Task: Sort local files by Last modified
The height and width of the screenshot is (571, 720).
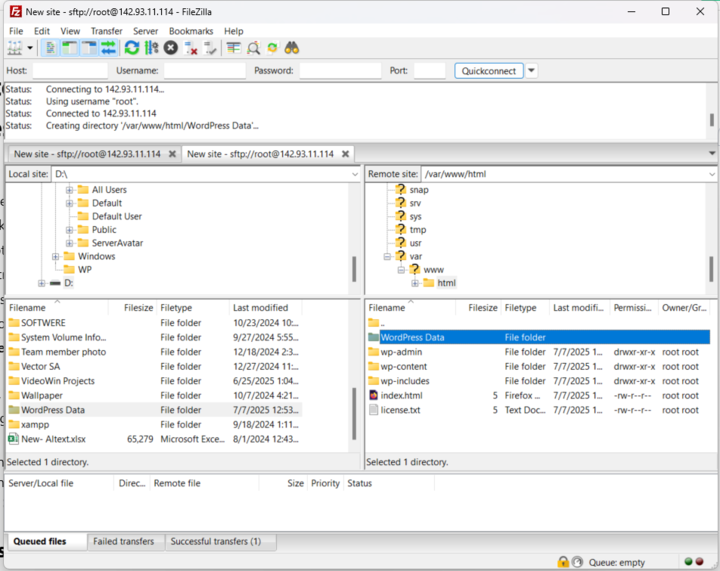Action: point(265,308)
